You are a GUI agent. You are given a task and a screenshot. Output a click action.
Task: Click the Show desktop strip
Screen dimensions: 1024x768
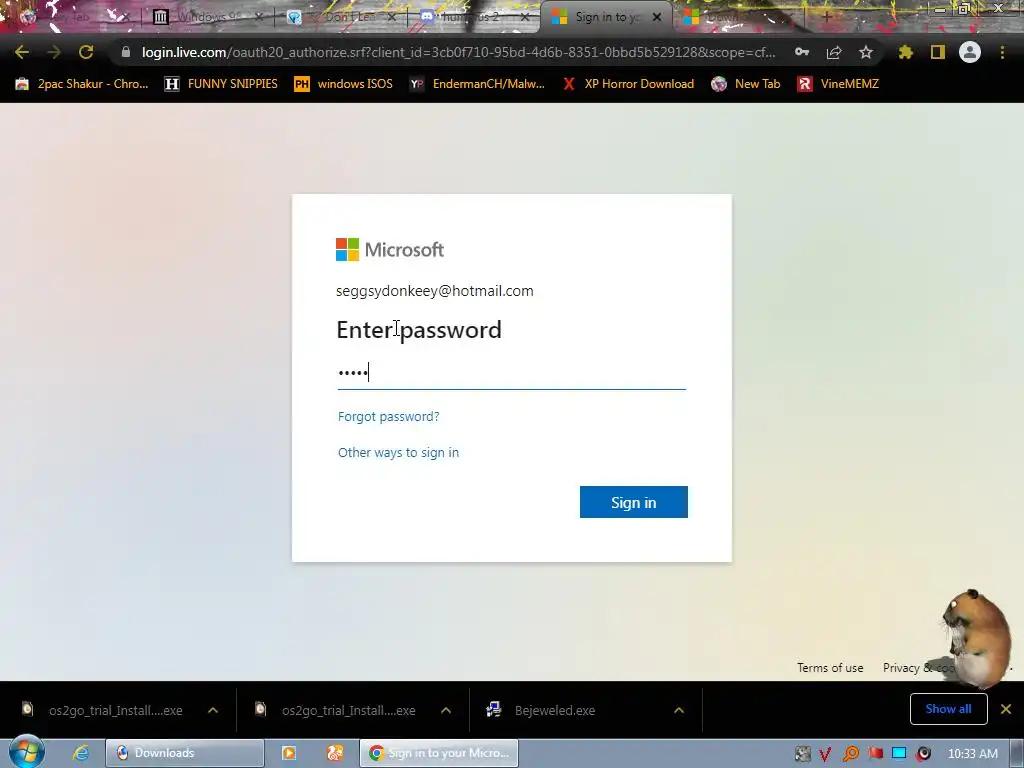[x=1017, y=753]
